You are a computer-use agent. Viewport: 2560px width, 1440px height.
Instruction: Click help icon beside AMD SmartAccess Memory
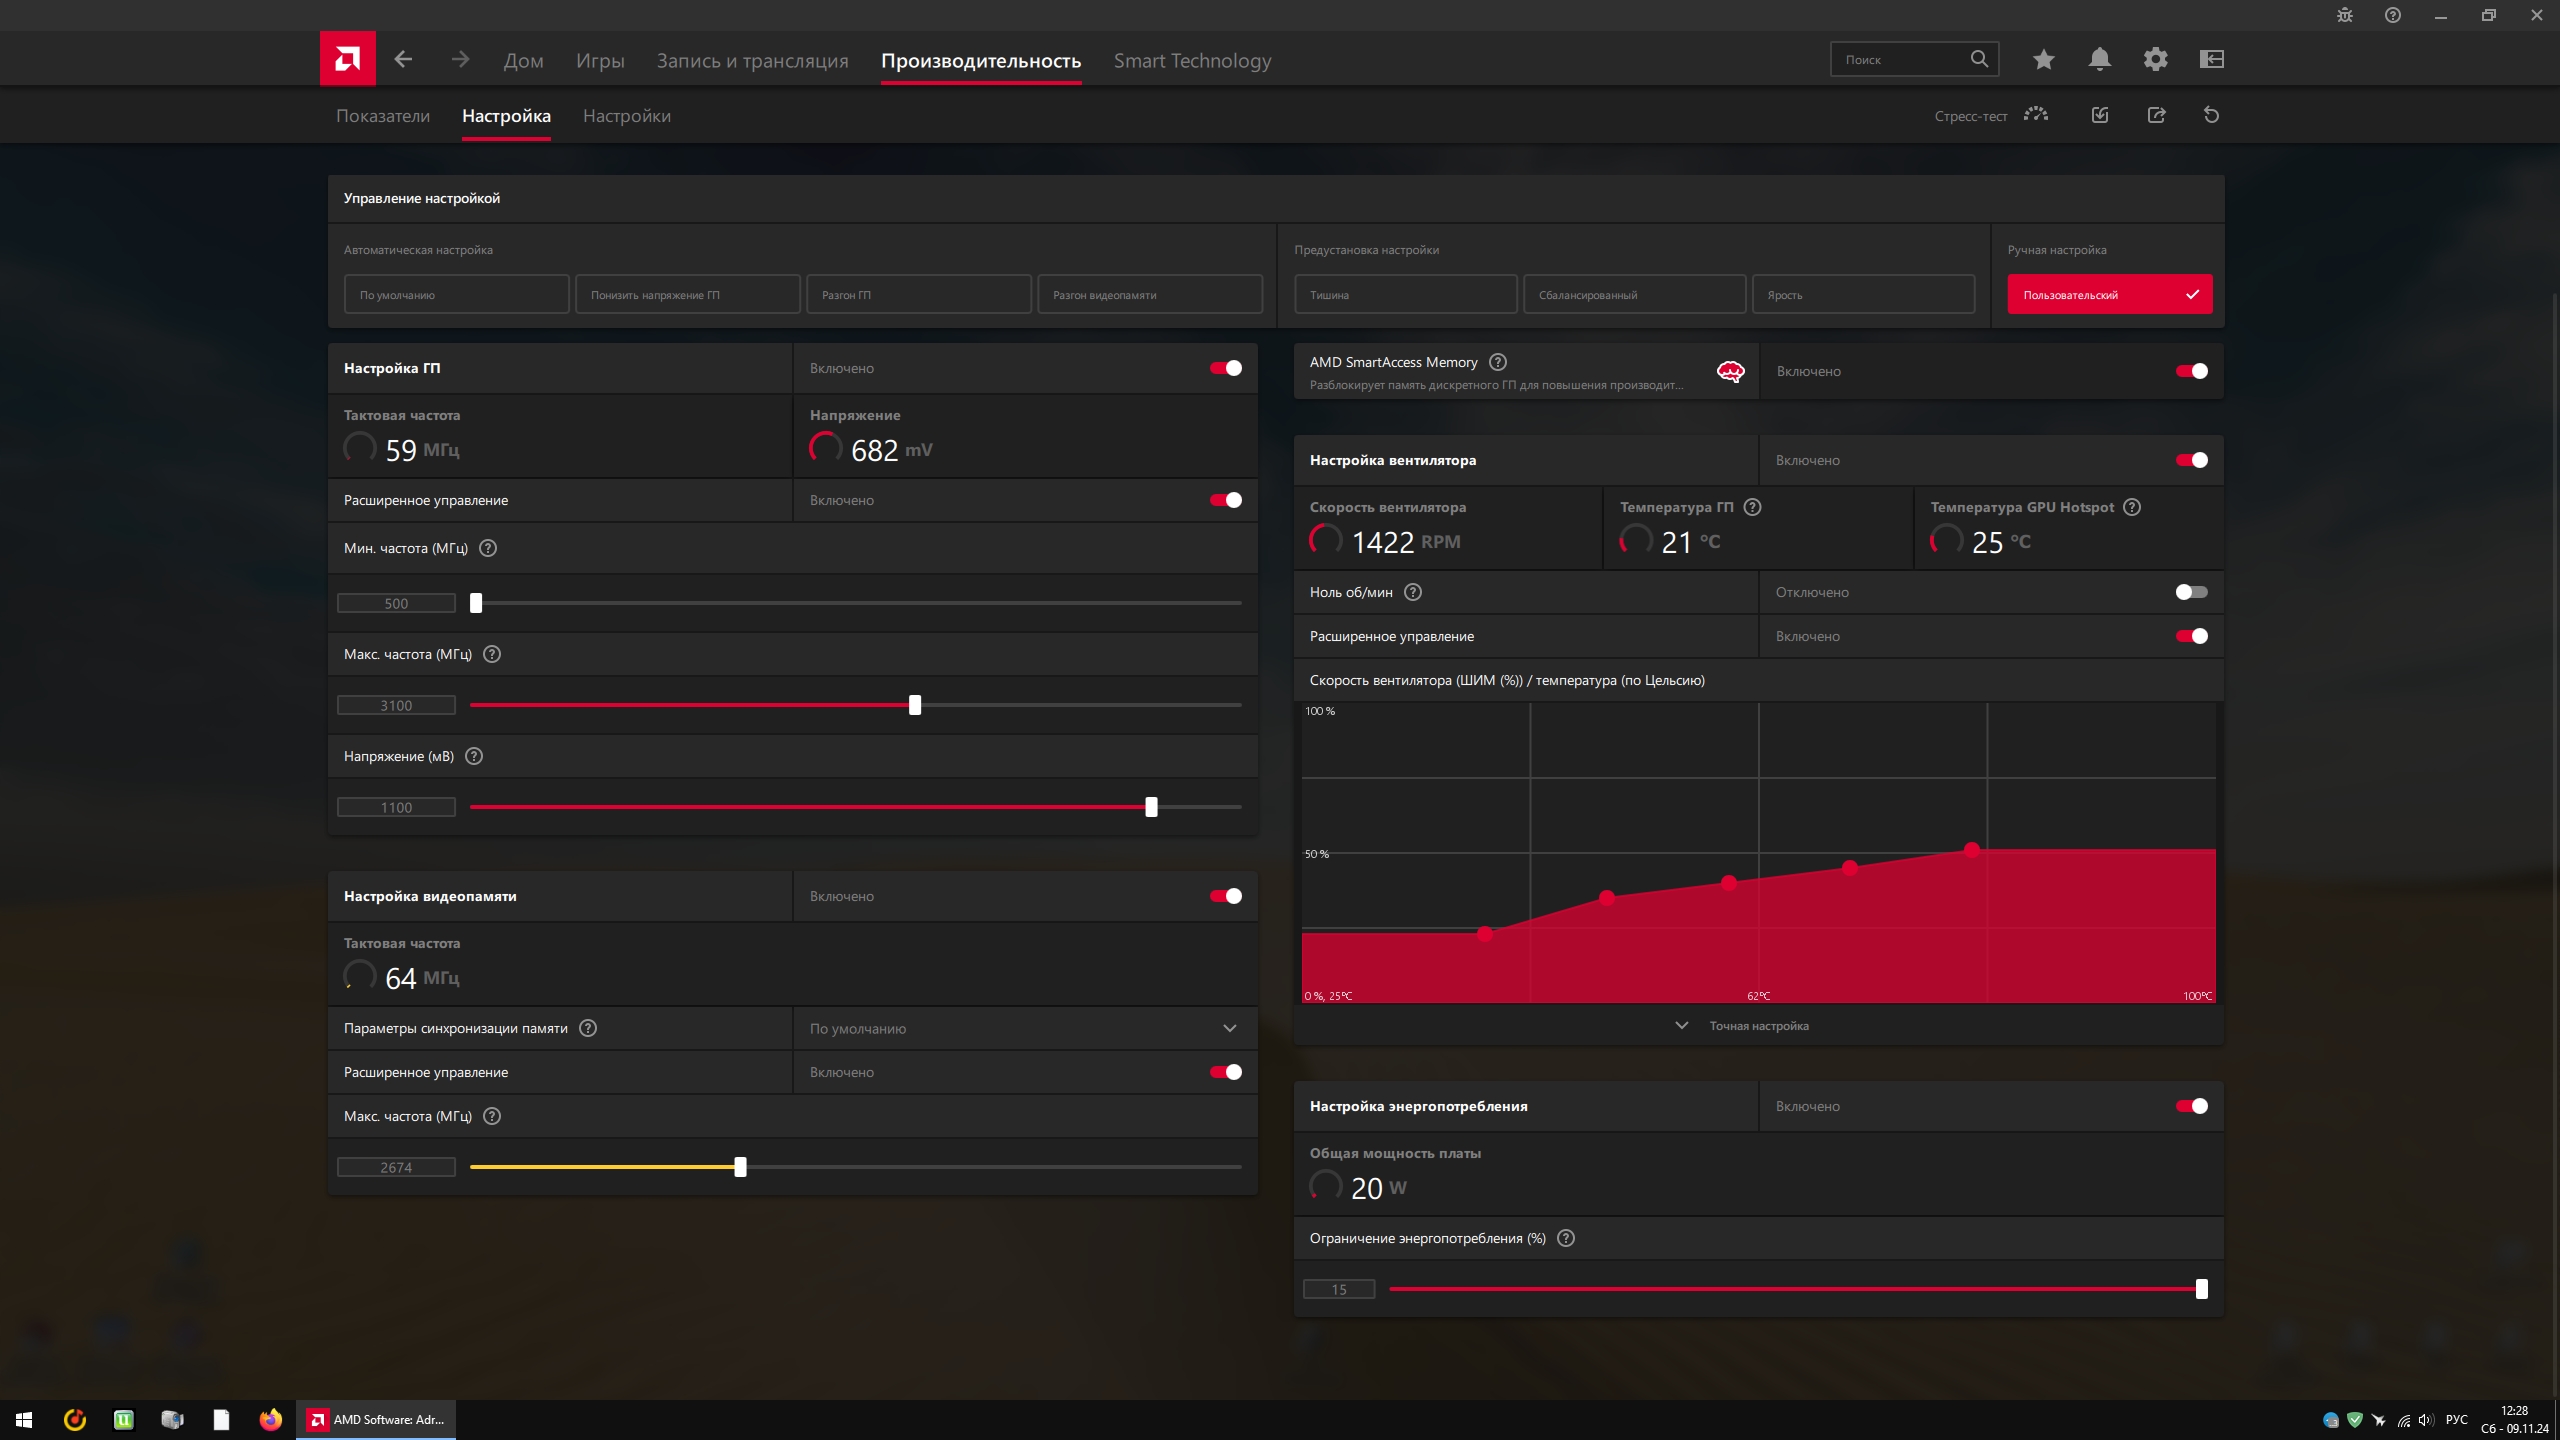[x=1497, y=362]
